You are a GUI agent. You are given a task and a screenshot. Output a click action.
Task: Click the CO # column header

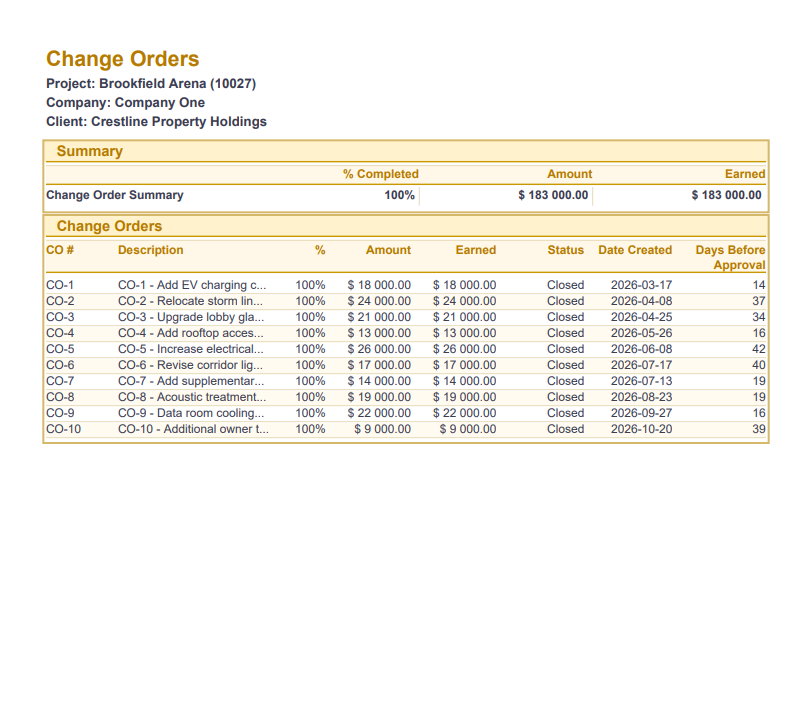click(60, 250)
